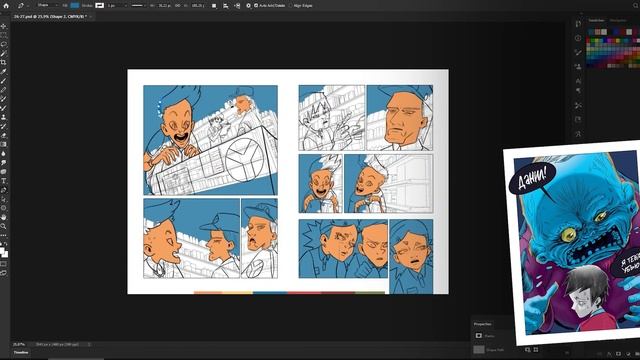Go to the Photoshop Home screen
This screenshot has height=360, width=640.
pyautogui.click(x=6, y=6)
